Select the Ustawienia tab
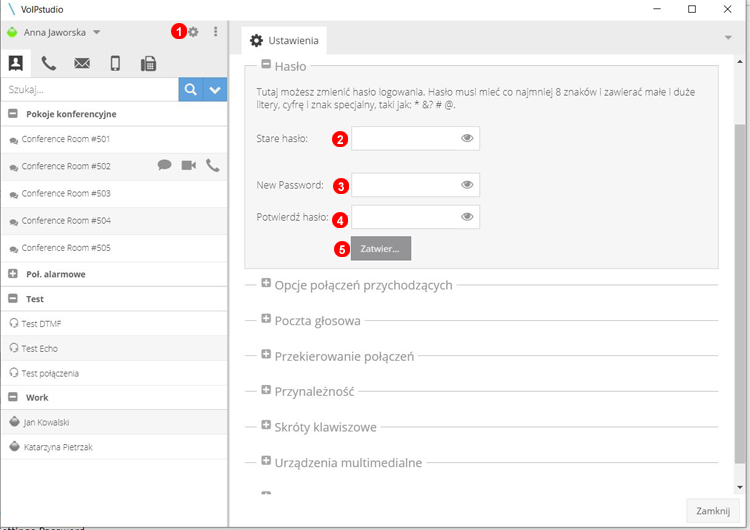 click(284, 41)
